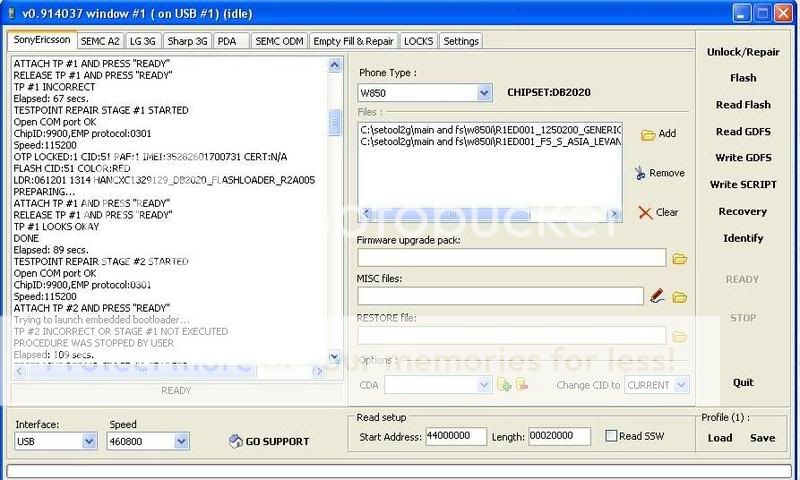
Task: Enable the Read SSW checkbox
Action: (612, 436)
